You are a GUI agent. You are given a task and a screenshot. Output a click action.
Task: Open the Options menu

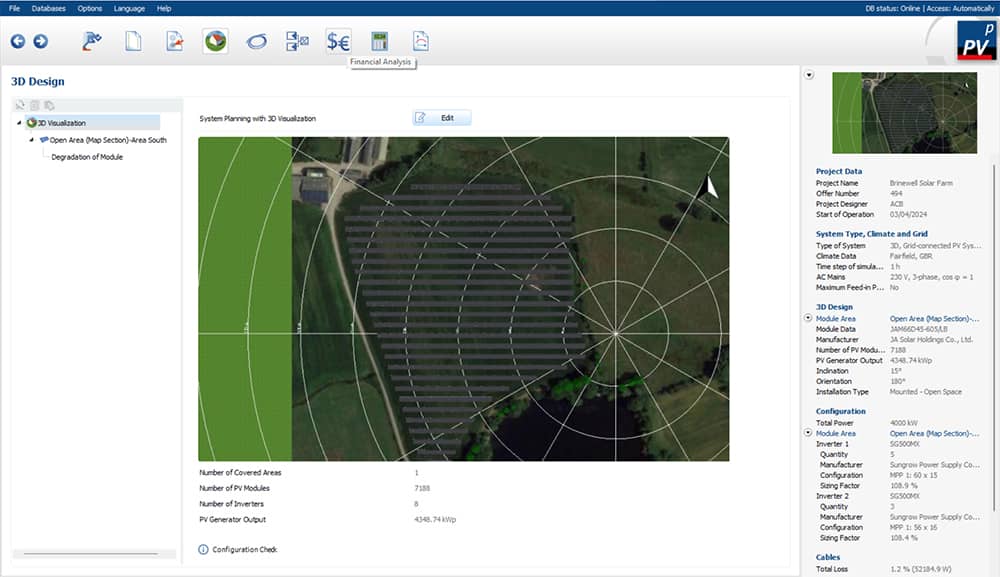(x=90, y=8)
